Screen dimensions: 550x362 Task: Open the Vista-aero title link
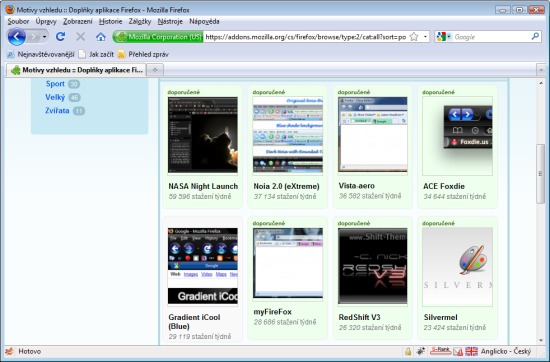[357, 186]
